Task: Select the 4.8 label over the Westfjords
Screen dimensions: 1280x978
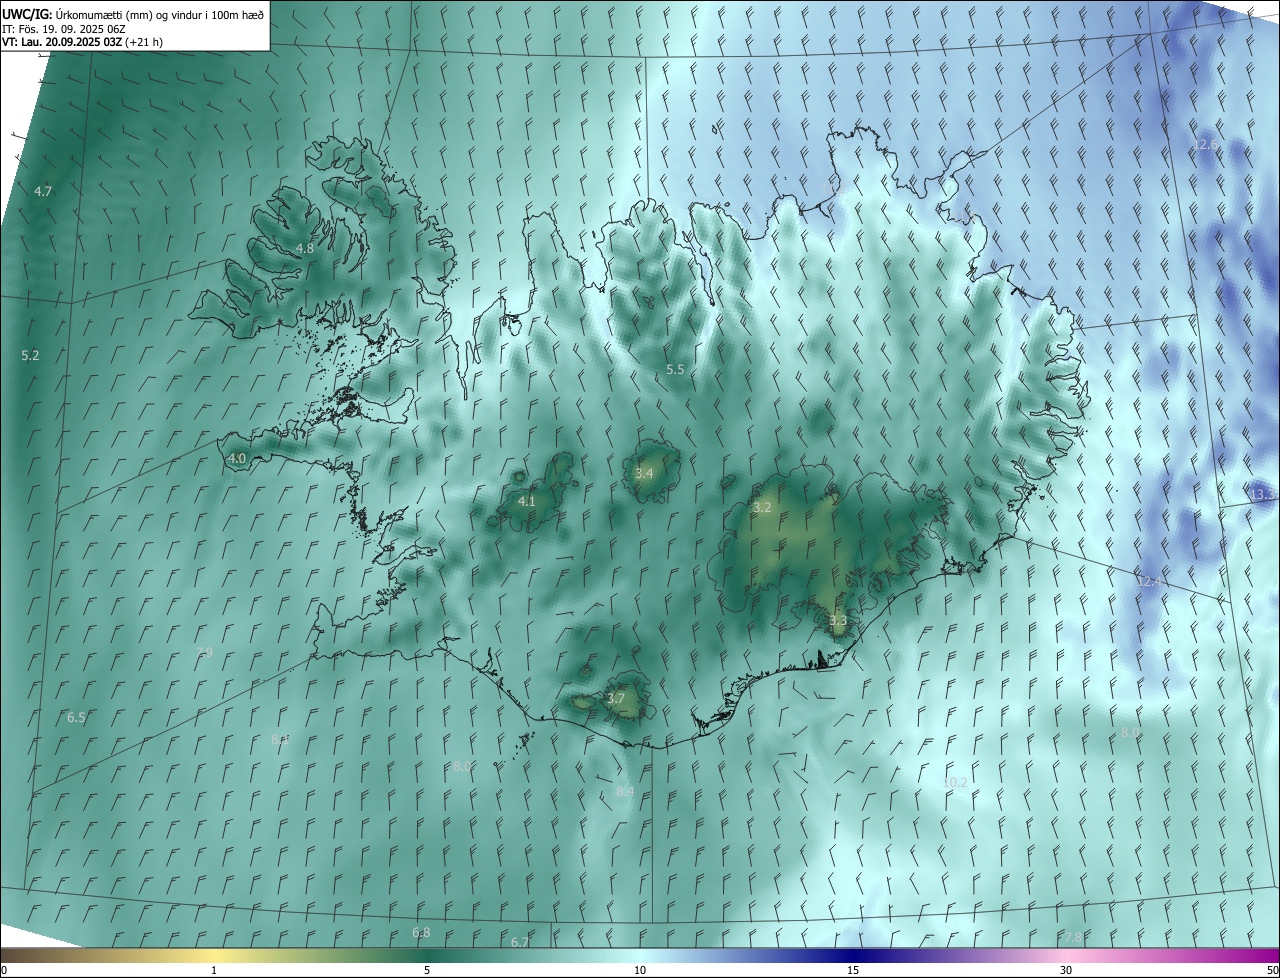Action: click(x=305, y=248)
